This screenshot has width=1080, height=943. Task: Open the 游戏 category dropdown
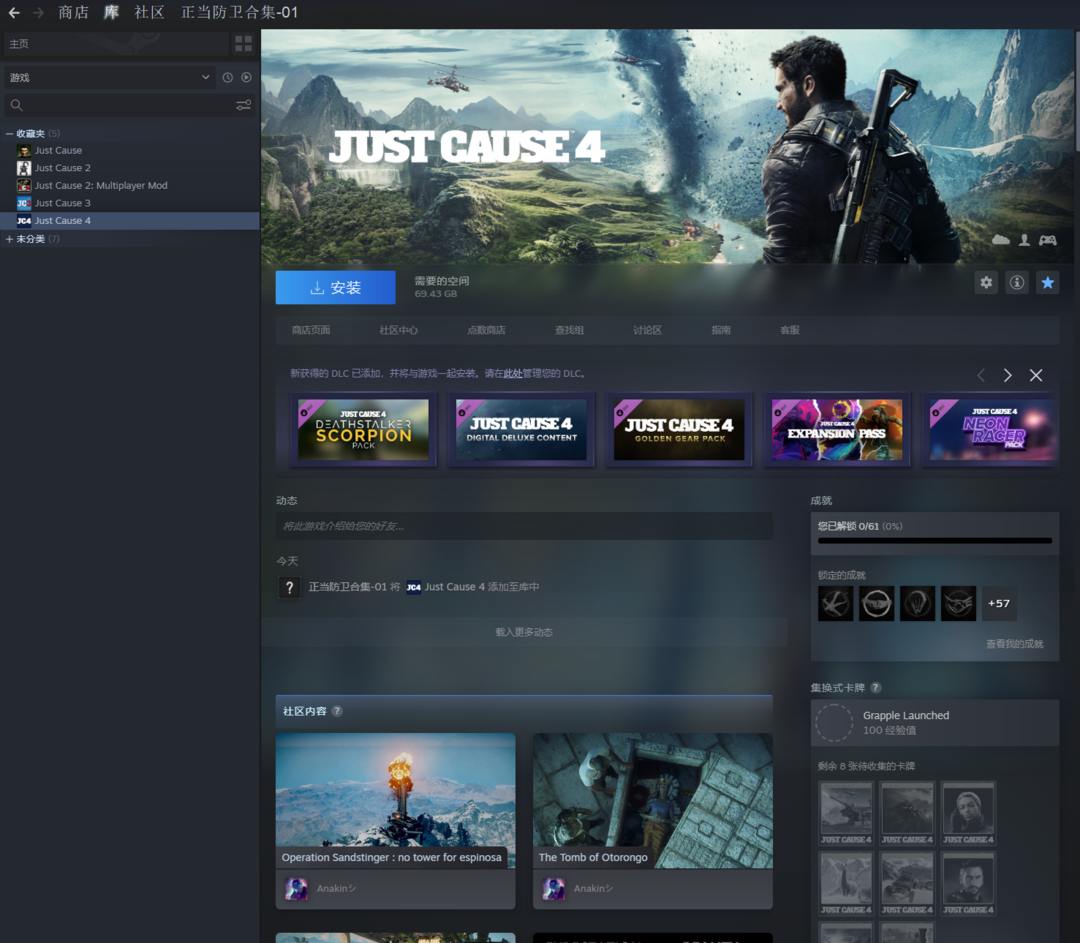108,78
